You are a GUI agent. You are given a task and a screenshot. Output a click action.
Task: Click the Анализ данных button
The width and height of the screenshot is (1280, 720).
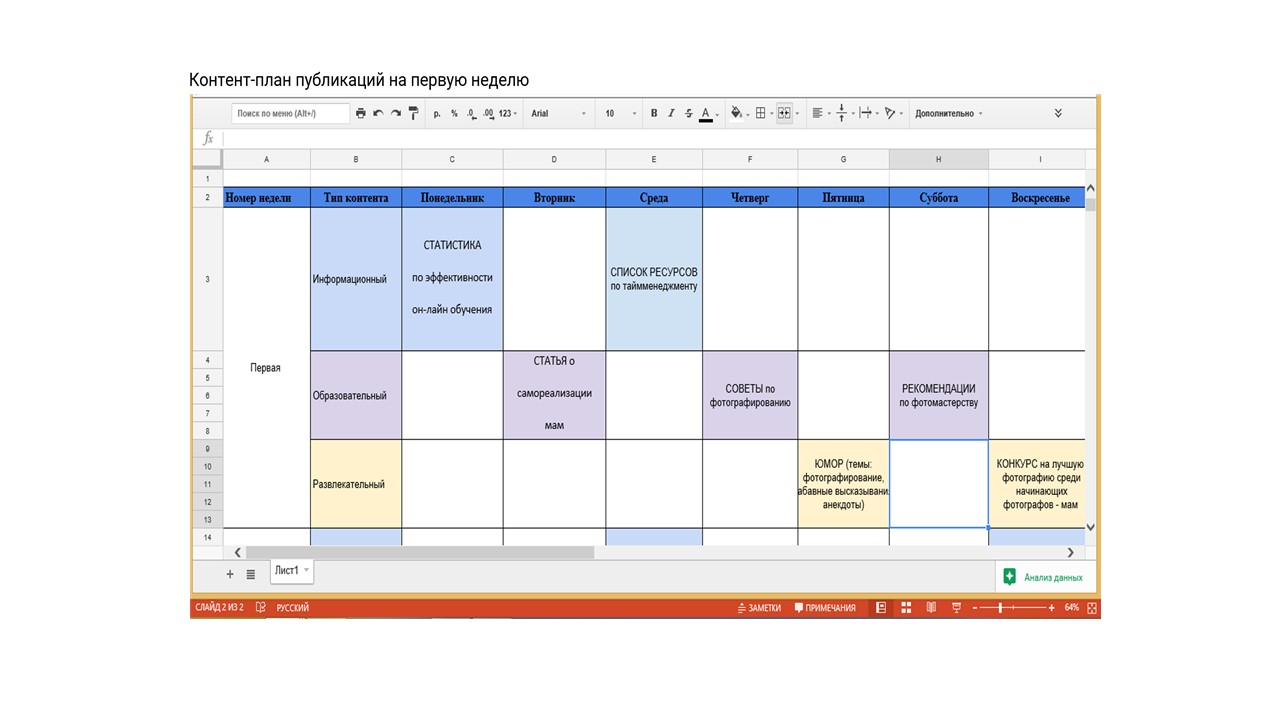click(x=1045, y=577)
